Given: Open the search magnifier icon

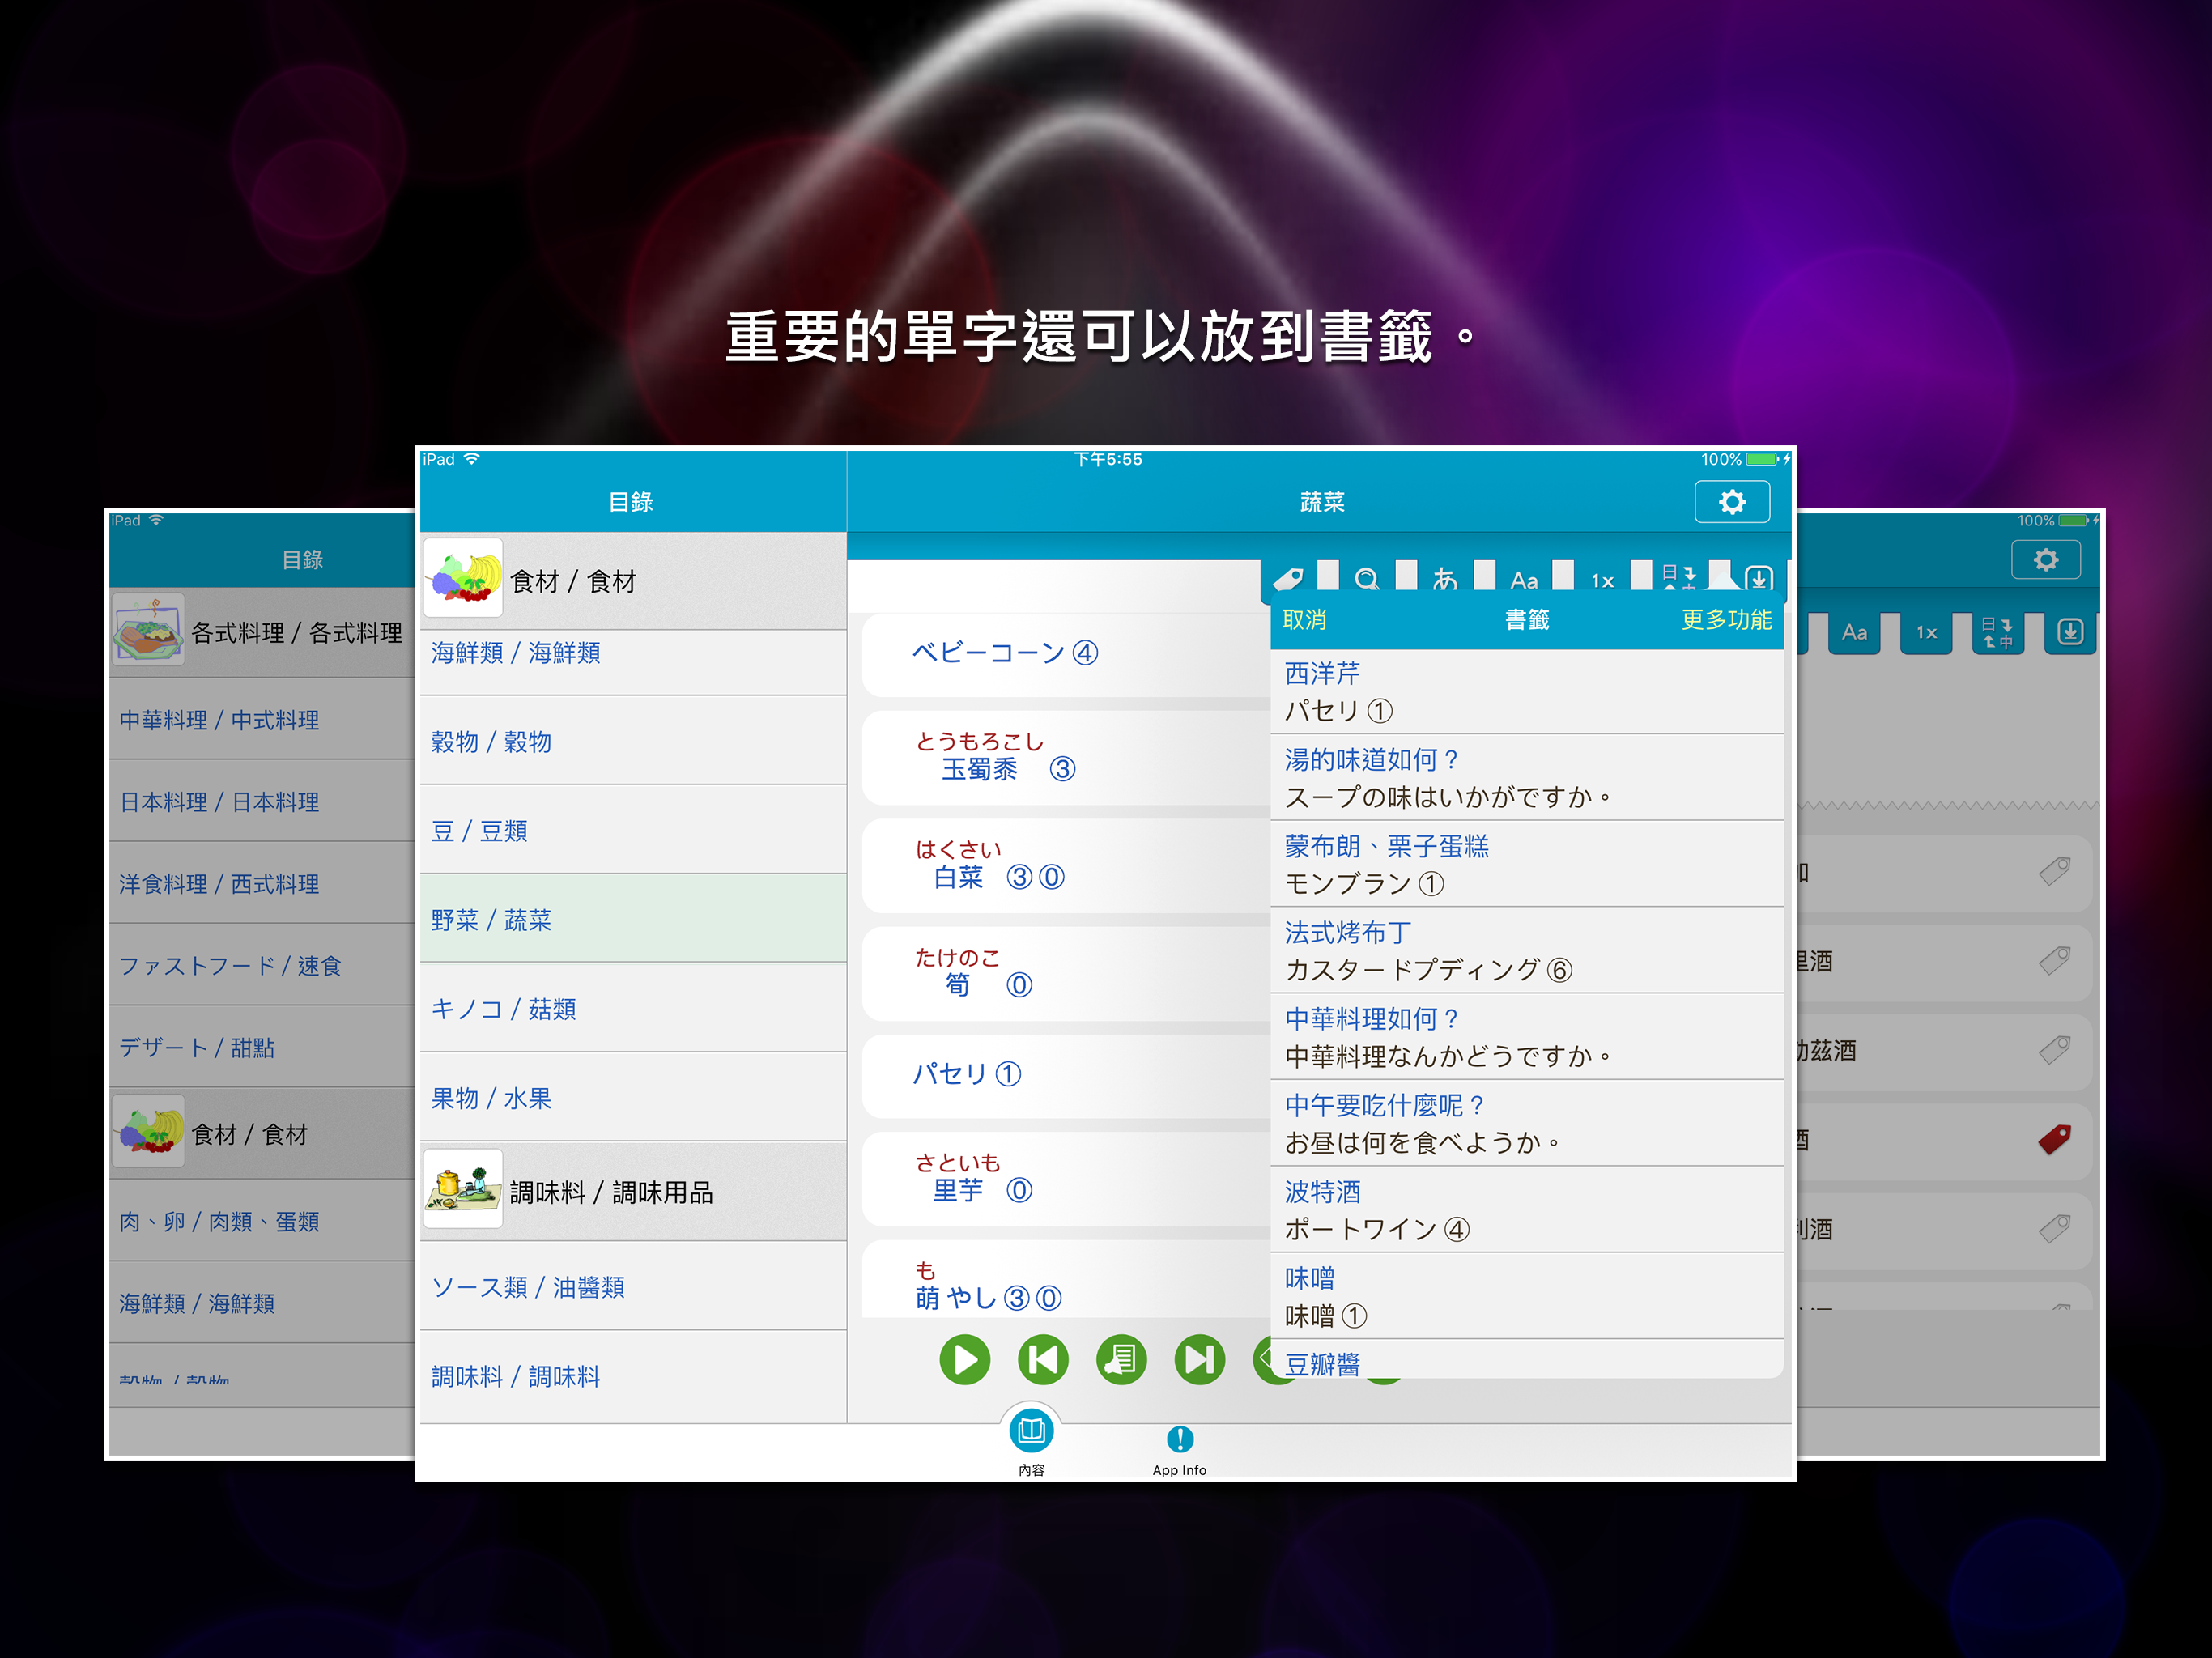Looking at the screenshot, I should pos(1367,578).
